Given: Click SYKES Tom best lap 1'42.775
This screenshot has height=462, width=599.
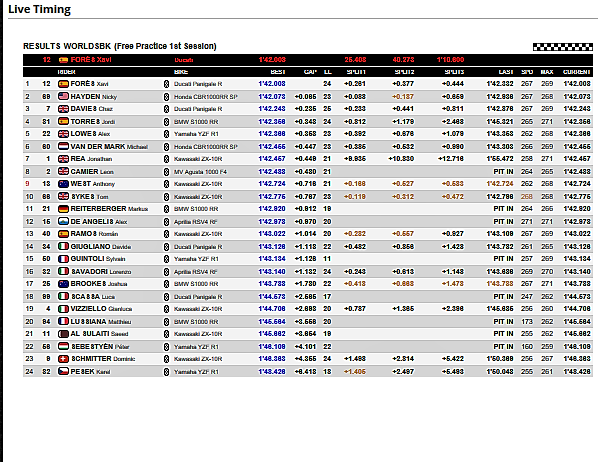Looking at the screenshot, I should pyautogui.click(x=272, y=196).
